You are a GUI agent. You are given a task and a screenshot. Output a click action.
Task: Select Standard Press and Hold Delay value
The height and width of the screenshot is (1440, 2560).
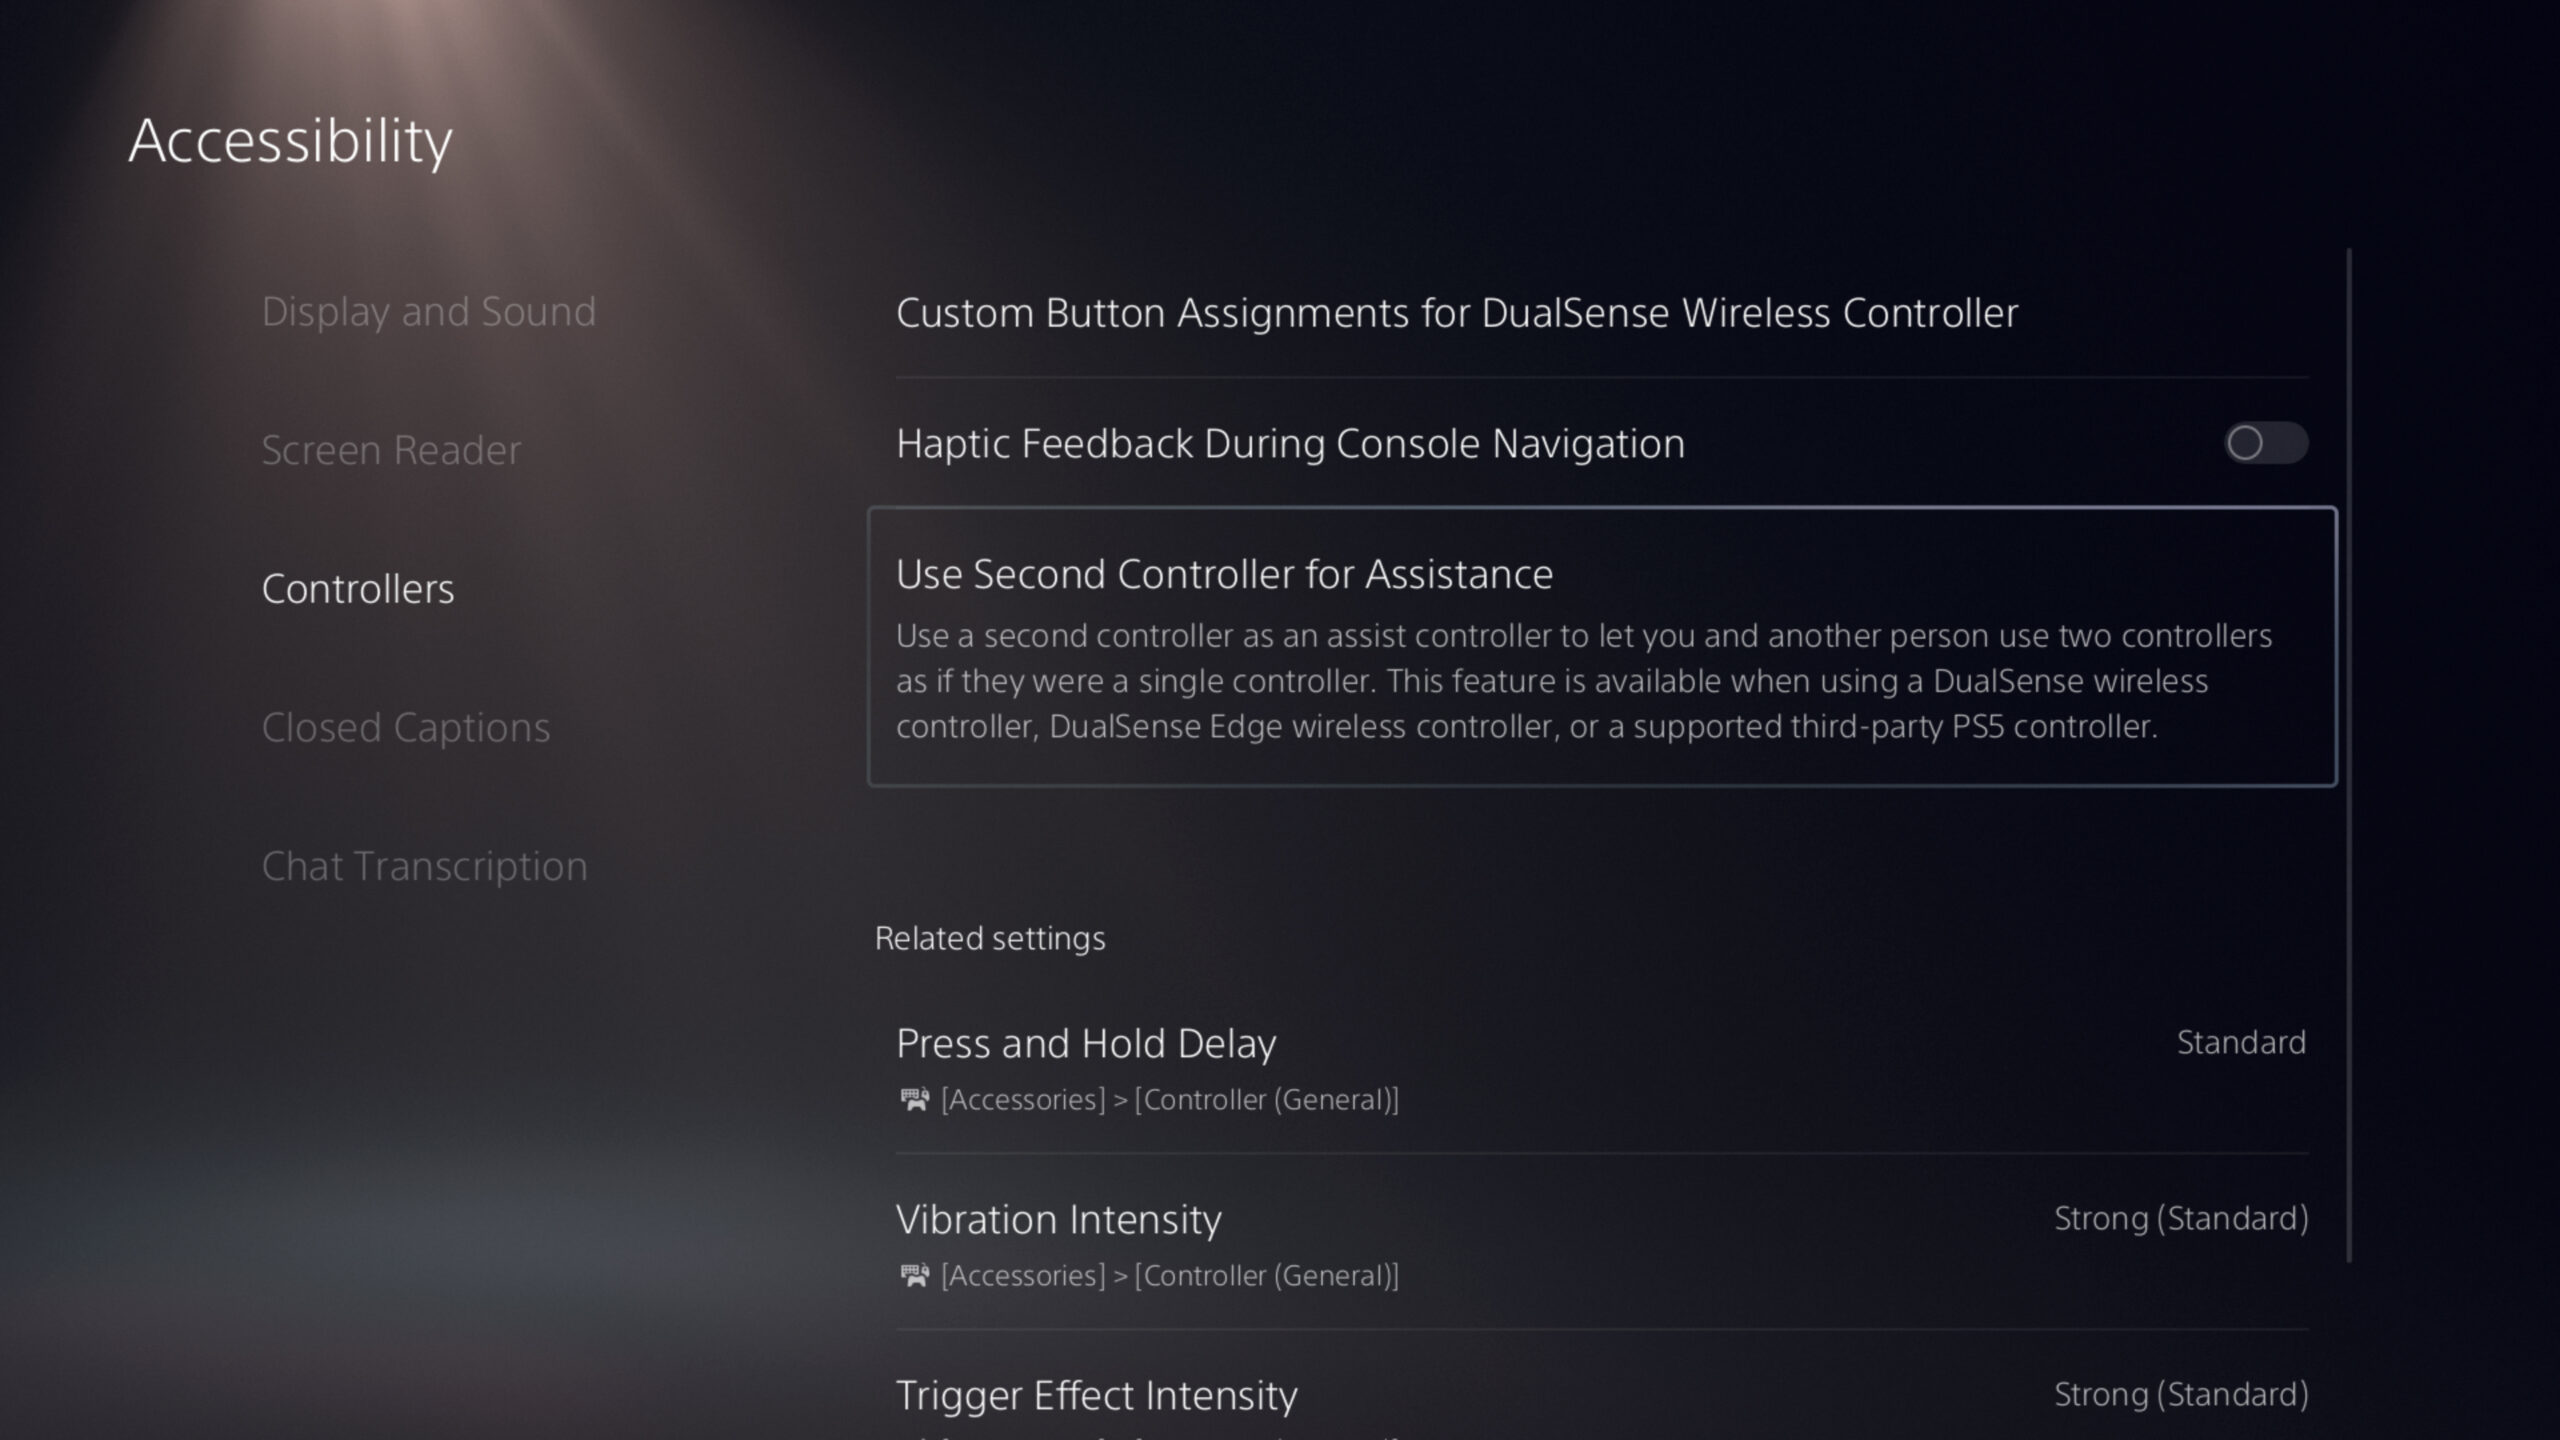[2242, 1043]
